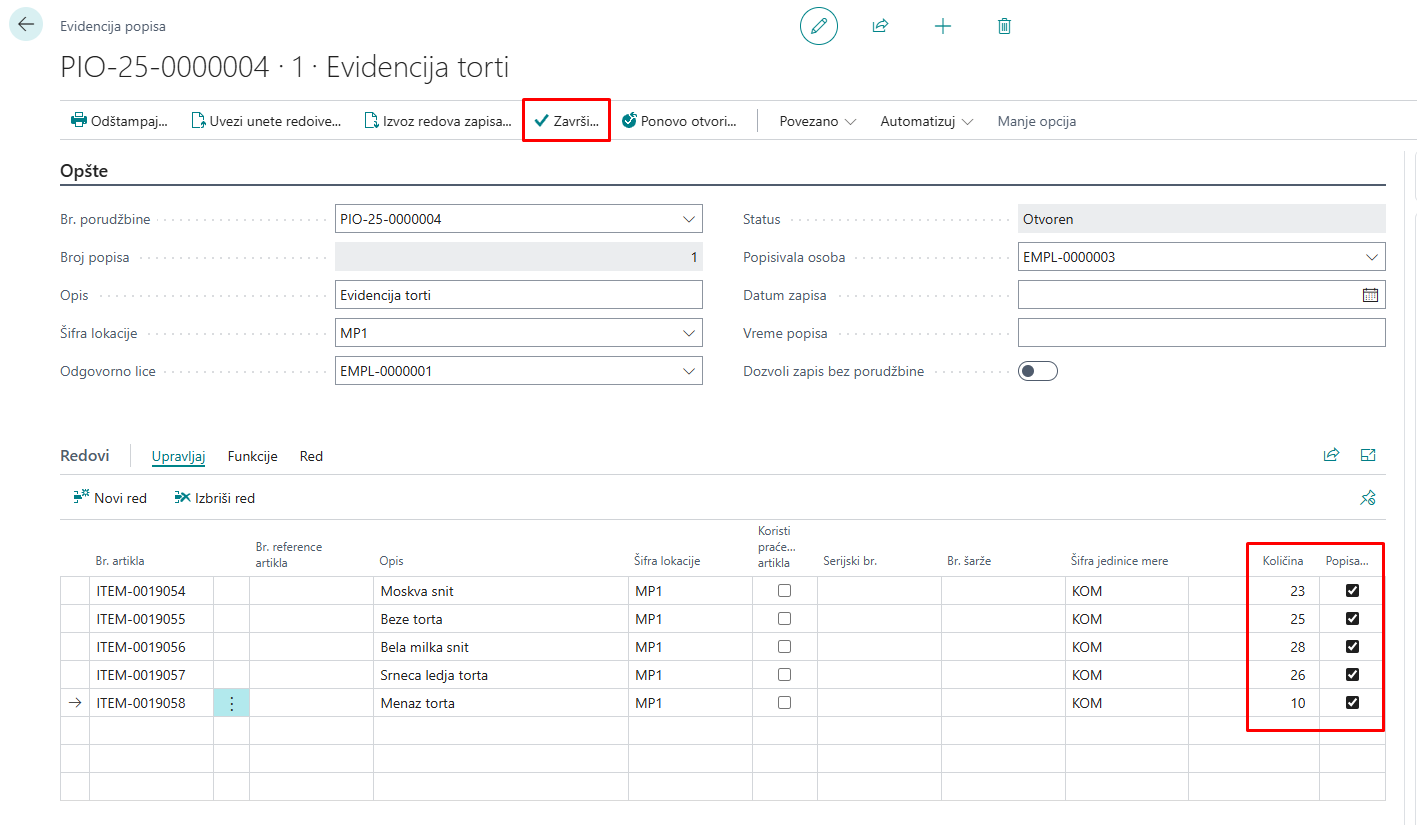Open the Red tab in Redovi
The image size is (1417, 825).
pos(311,456)
